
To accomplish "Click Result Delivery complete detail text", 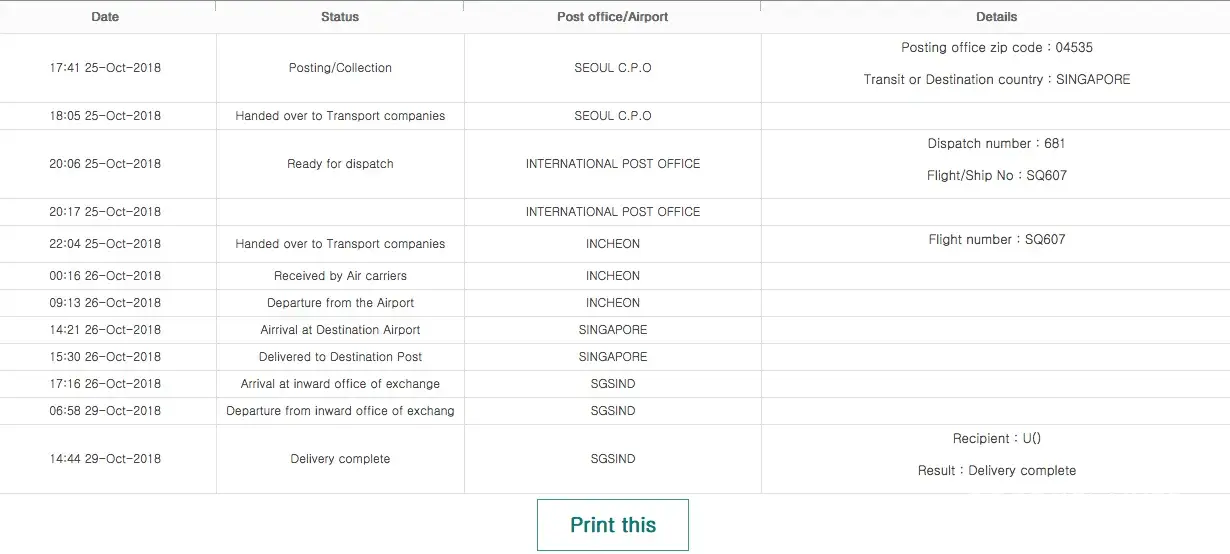I will point(996,471).
